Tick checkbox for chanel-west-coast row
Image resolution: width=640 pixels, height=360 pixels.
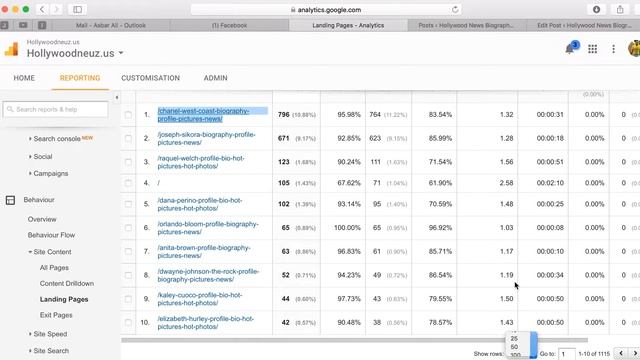point(128,115)
